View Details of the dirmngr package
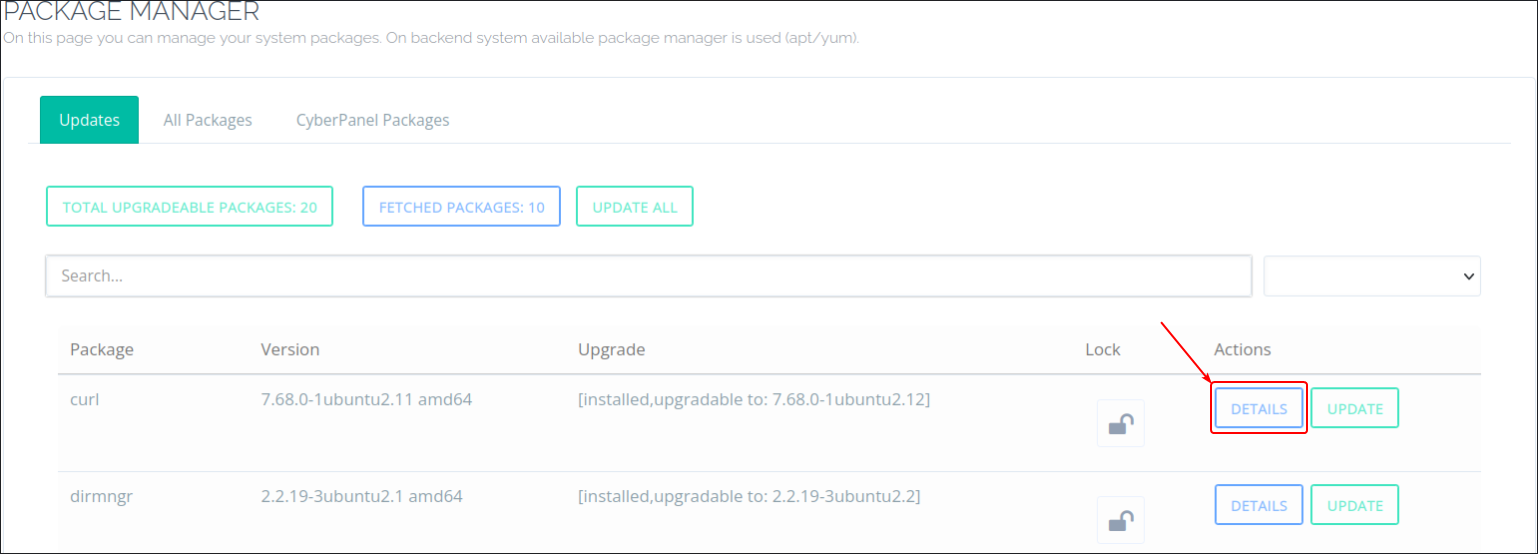Image resolution: width=1538 pixels, height=554 pixels. coord(1259,505)
